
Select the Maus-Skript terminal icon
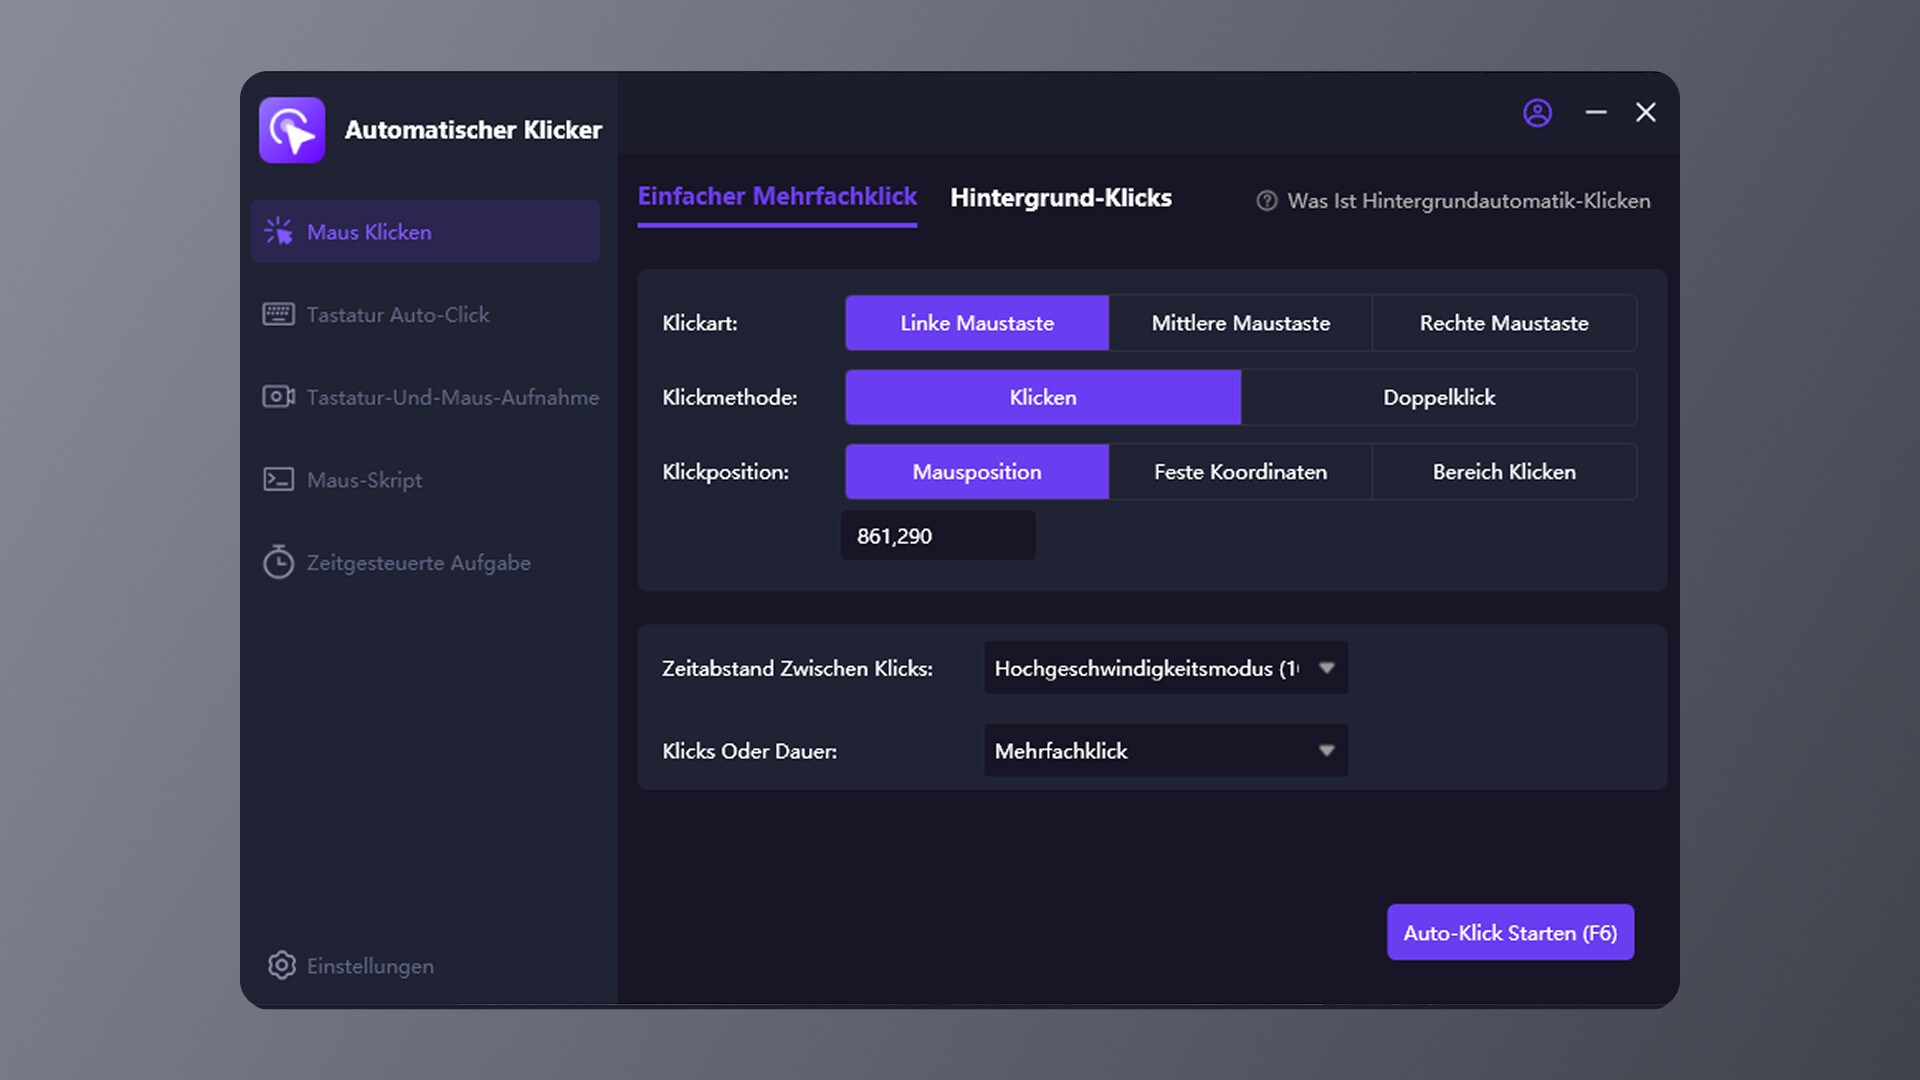pyautogui.click(x=278, y=480)
